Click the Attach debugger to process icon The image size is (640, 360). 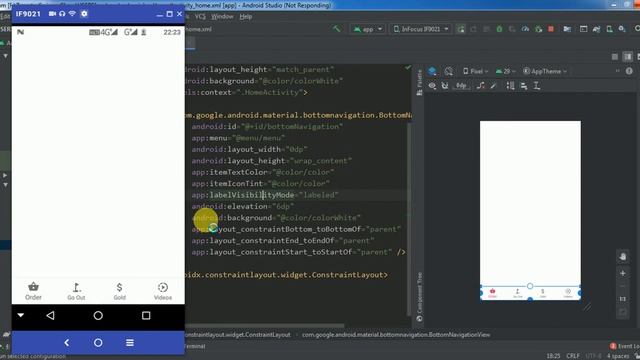pos(538,29)
